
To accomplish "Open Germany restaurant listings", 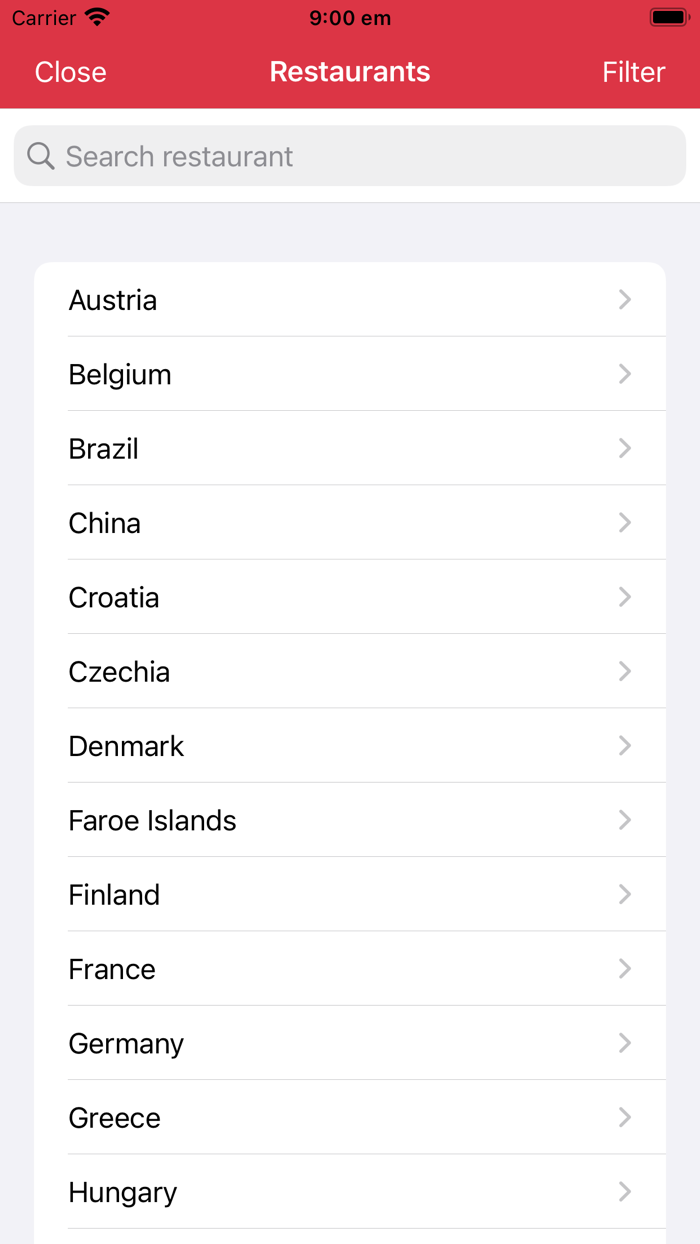I will 126,1043.
